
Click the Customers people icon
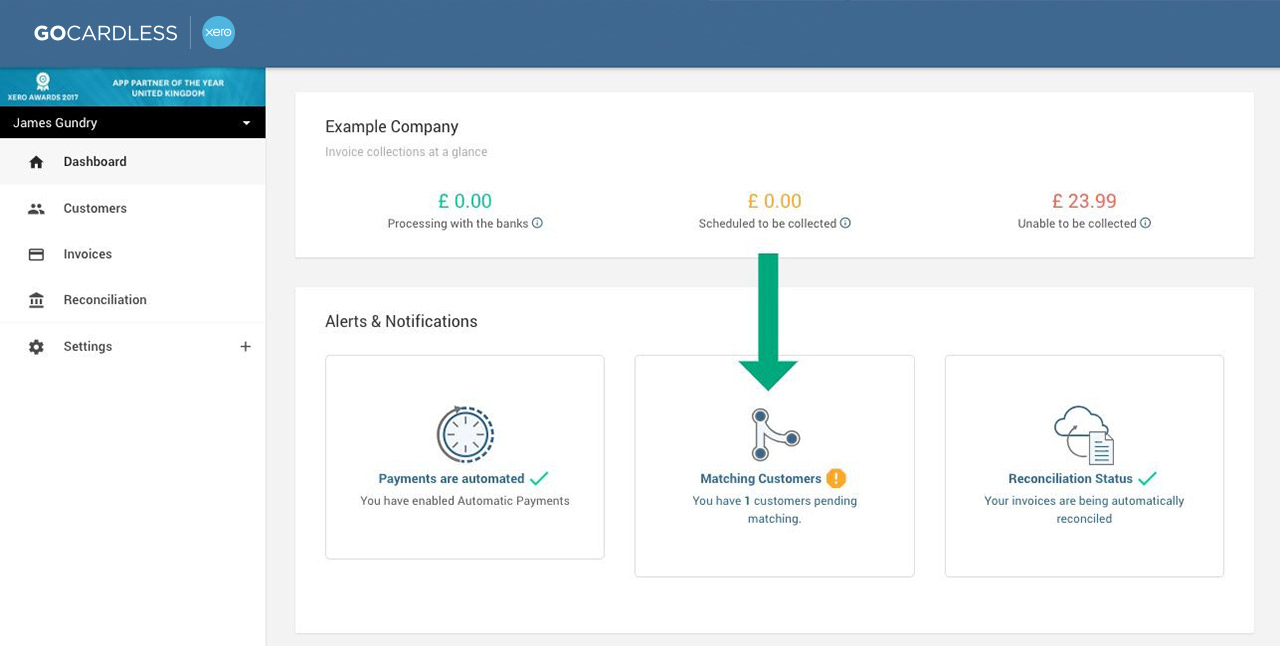tap(36, 209)
